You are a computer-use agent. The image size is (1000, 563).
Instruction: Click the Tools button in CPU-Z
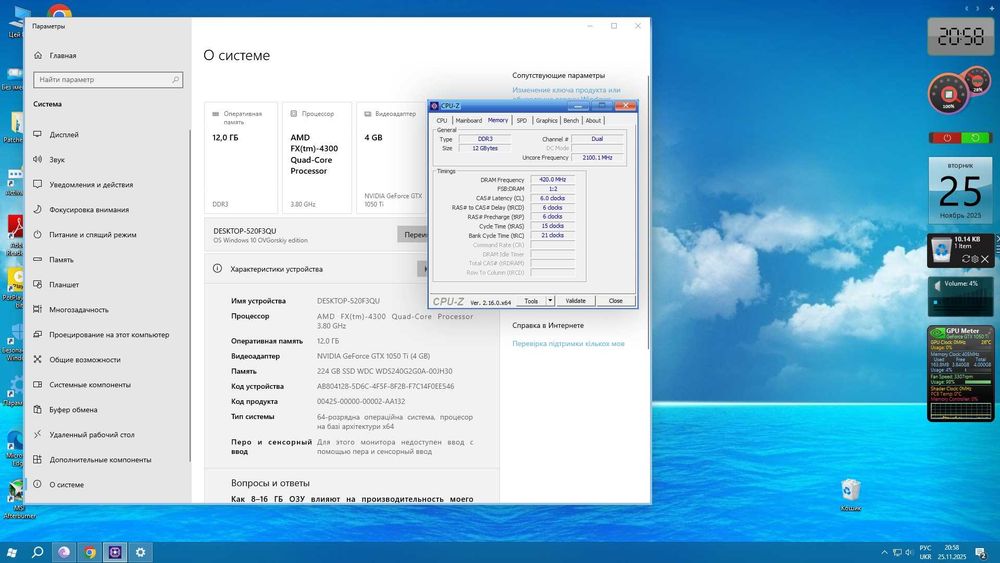531,301
